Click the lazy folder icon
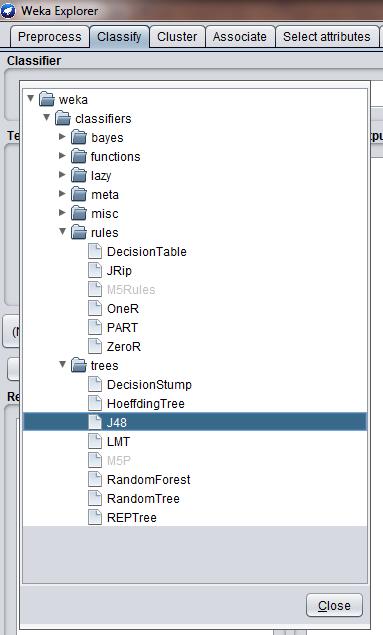Screen dimensions: 383x635 point(79,175)
